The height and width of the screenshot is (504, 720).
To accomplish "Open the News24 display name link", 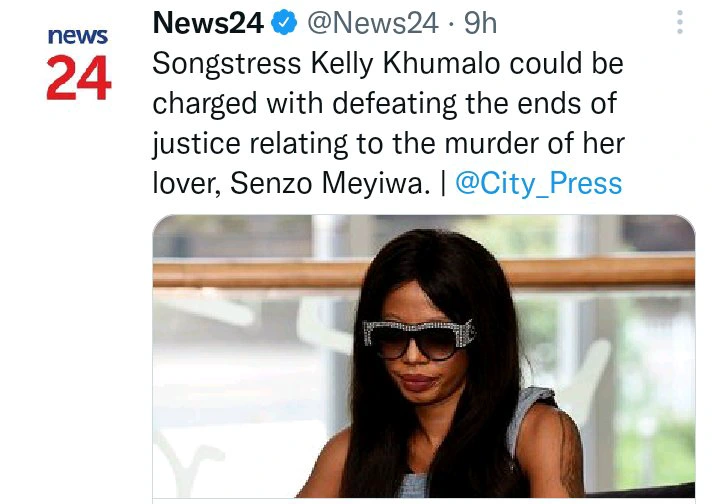I will [208, 22].
